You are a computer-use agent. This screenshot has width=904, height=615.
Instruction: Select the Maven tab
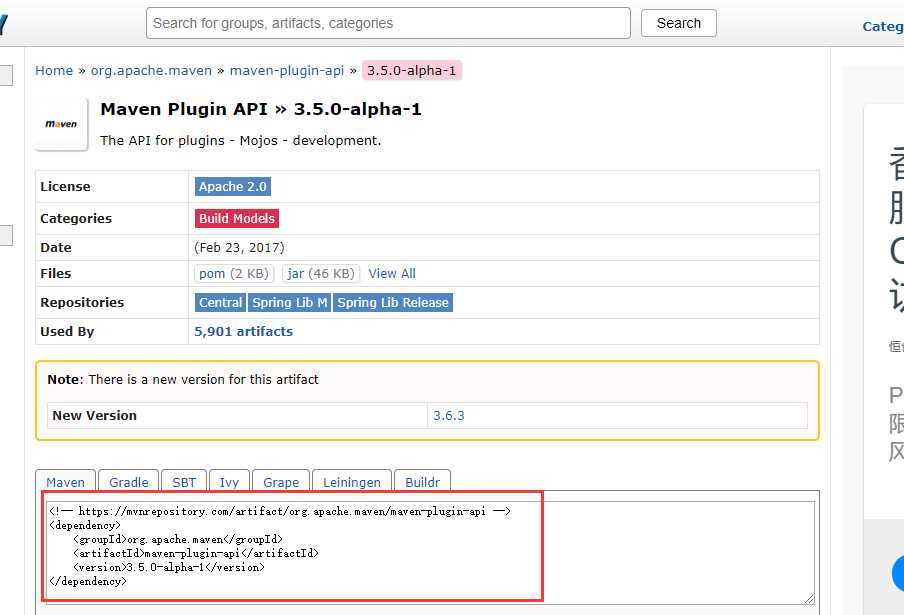[65, 482]
